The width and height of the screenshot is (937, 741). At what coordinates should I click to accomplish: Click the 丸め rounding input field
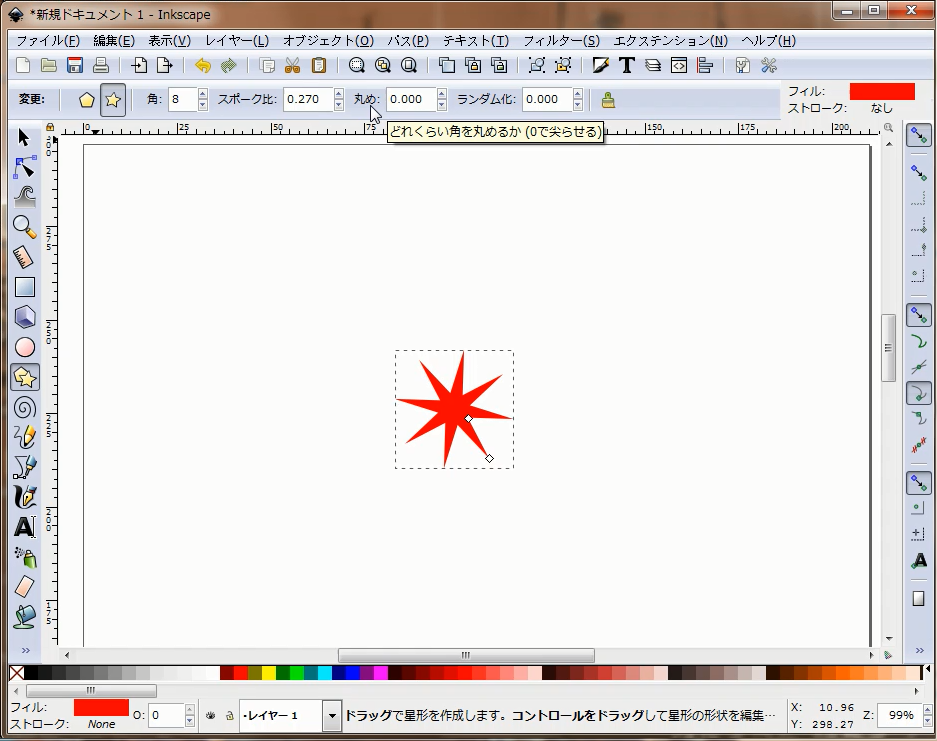pyautogui.click(x=410, y=100)
